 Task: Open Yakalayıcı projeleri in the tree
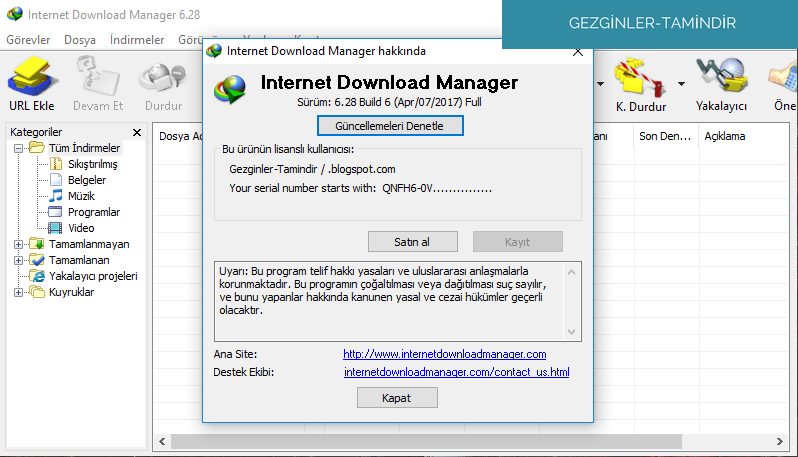pyautogui.click(x=92, y=276)
